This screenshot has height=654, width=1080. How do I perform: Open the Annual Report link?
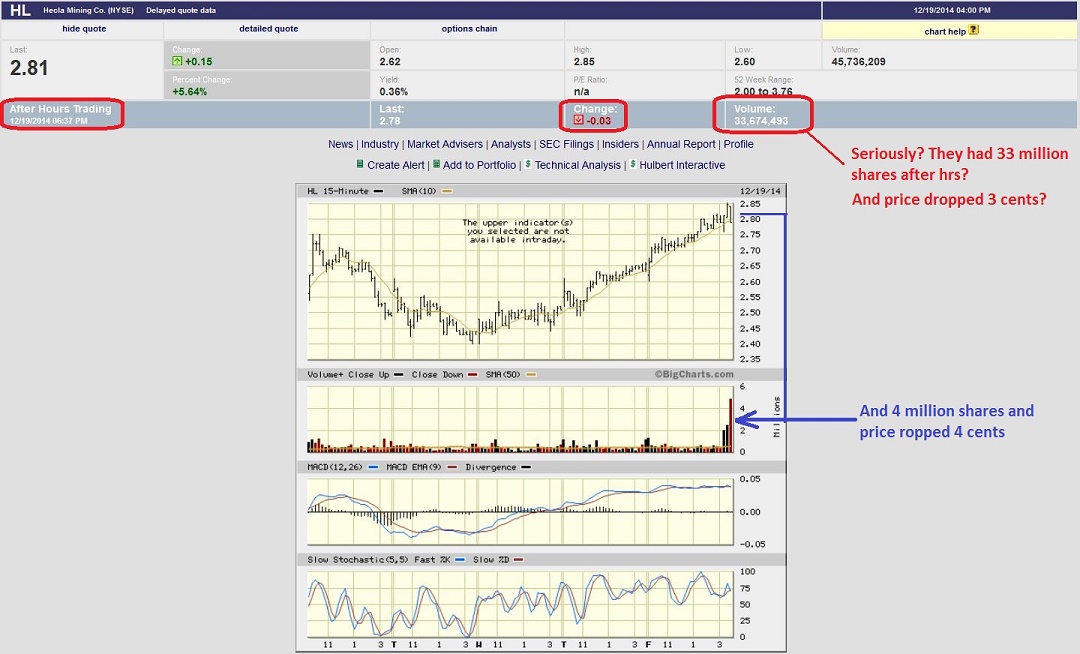(681, 144)
